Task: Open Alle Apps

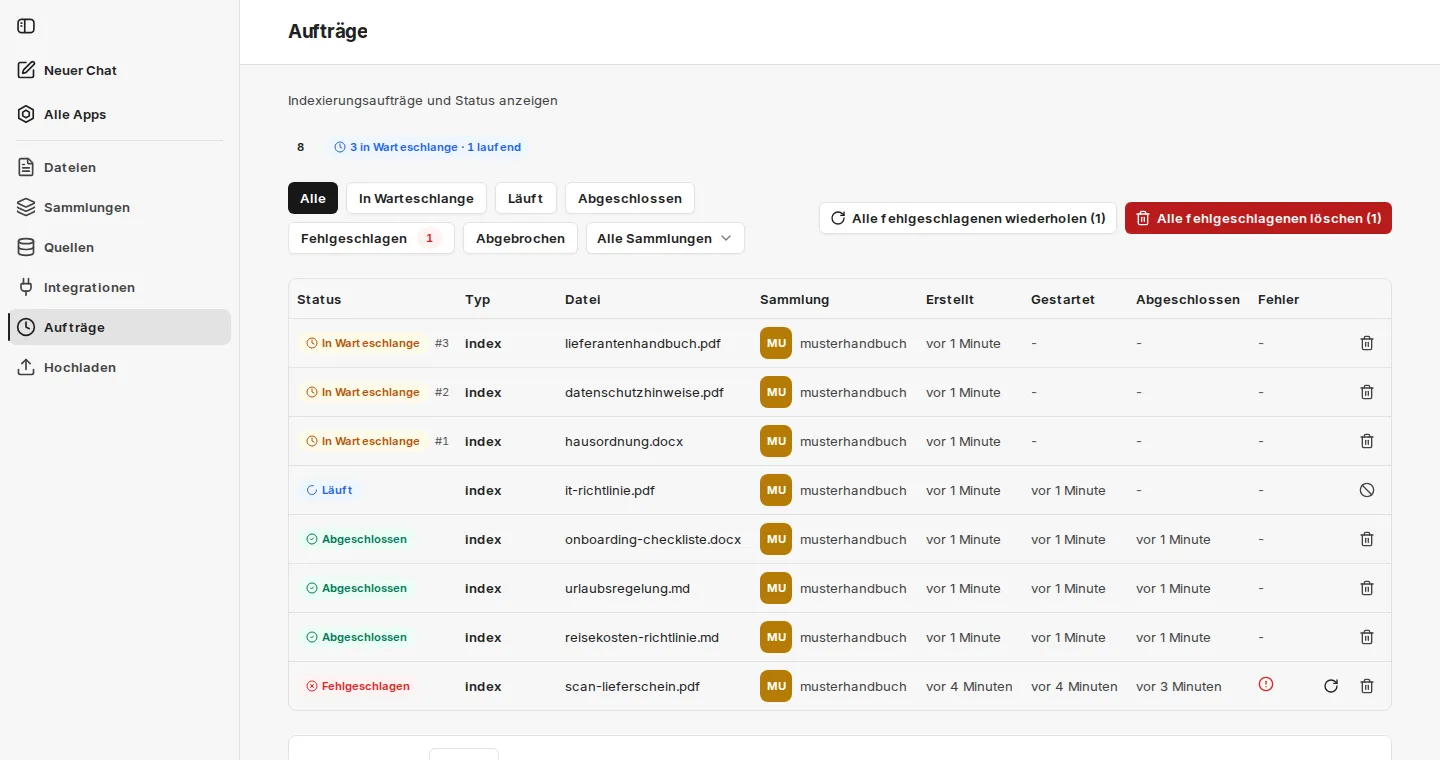Action: (119, 114)
